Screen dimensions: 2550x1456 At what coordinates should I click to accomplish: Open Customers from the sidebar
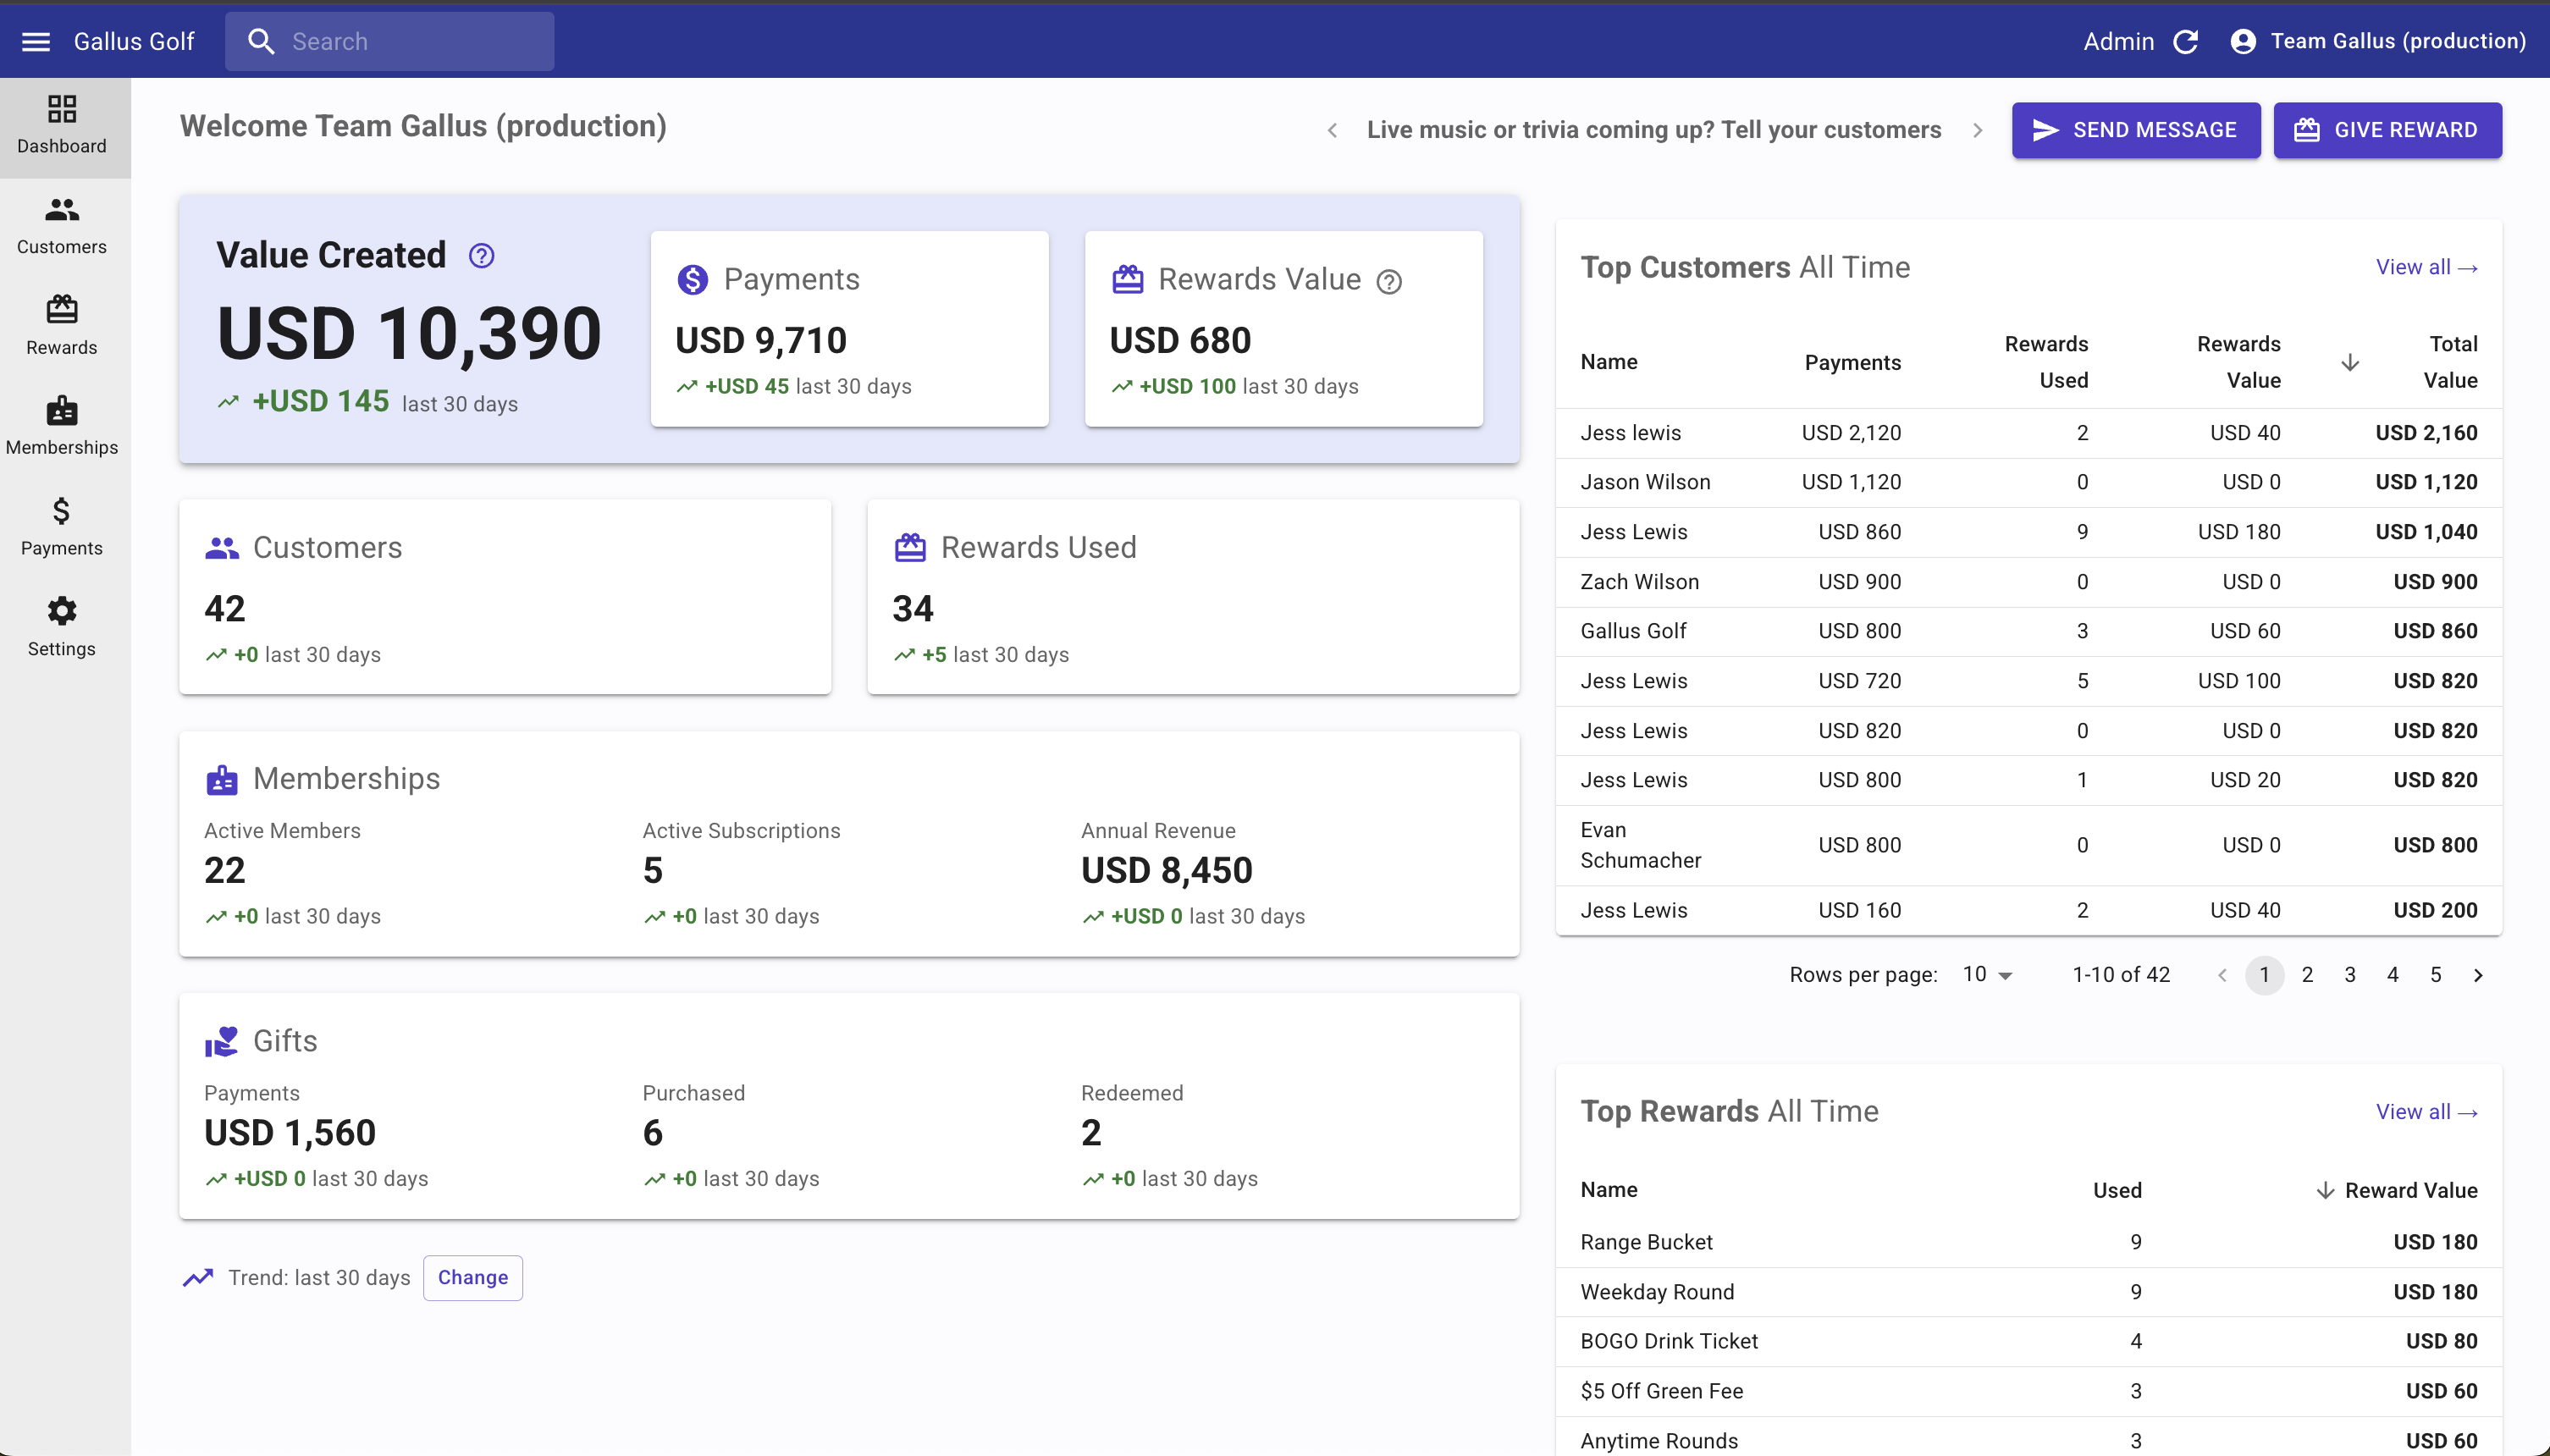point(62,226)
